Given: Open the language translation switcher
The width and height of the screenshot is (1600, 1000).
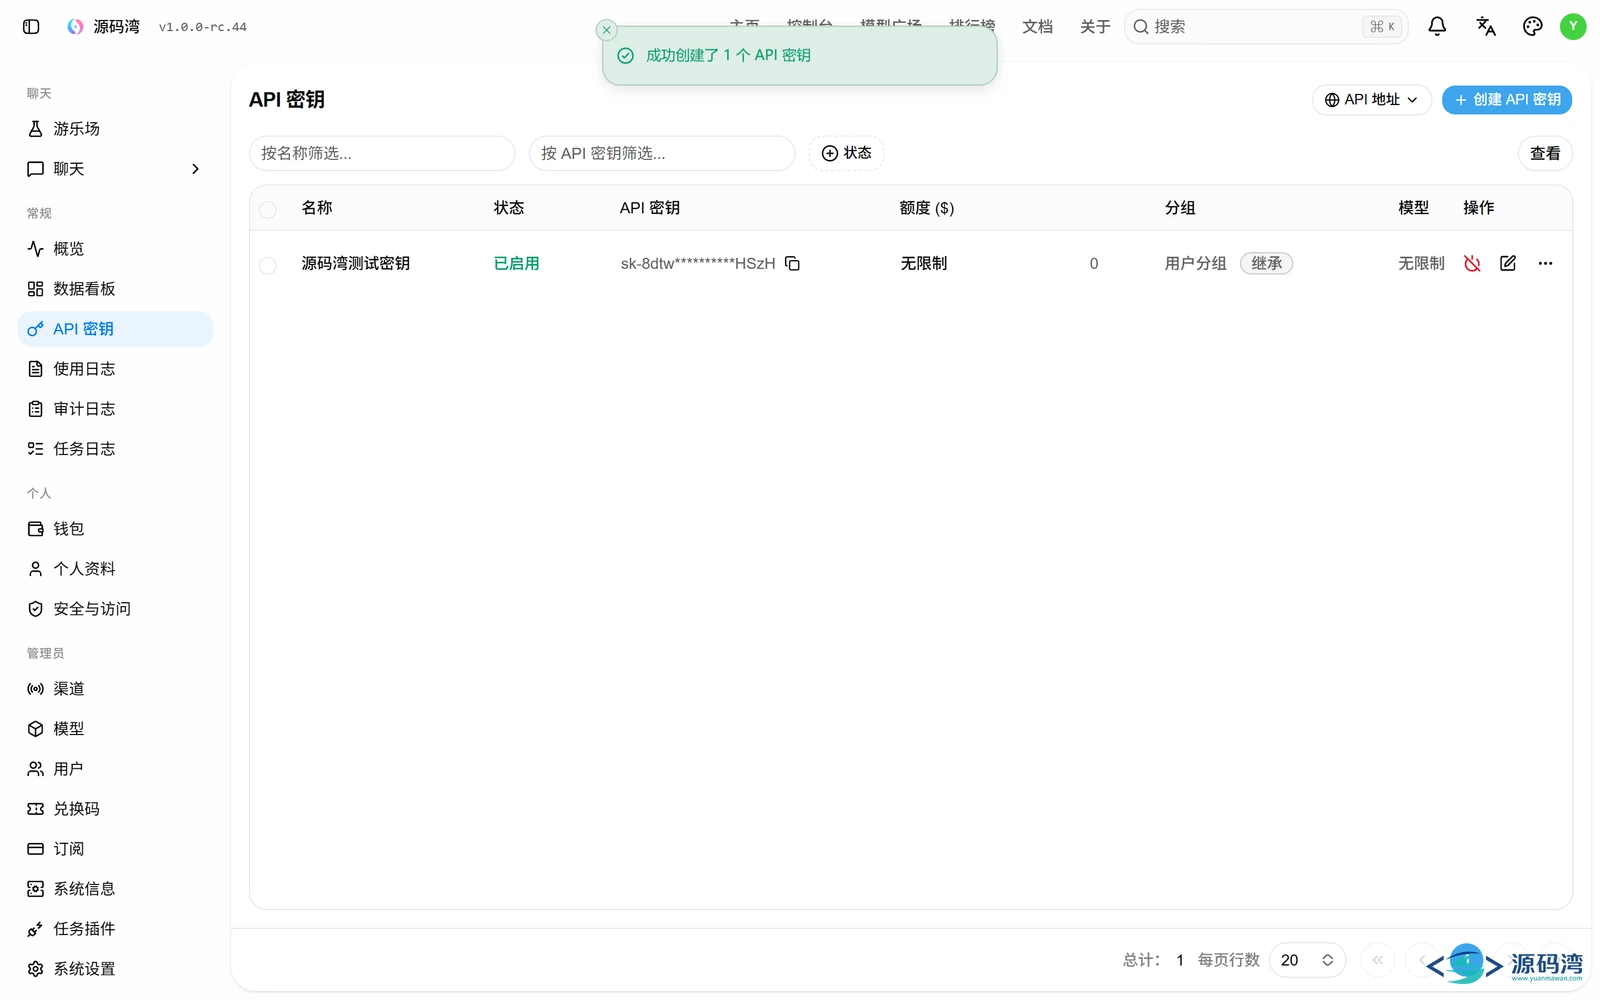Looking at the screenshot, I should (x=1486, y=27).
